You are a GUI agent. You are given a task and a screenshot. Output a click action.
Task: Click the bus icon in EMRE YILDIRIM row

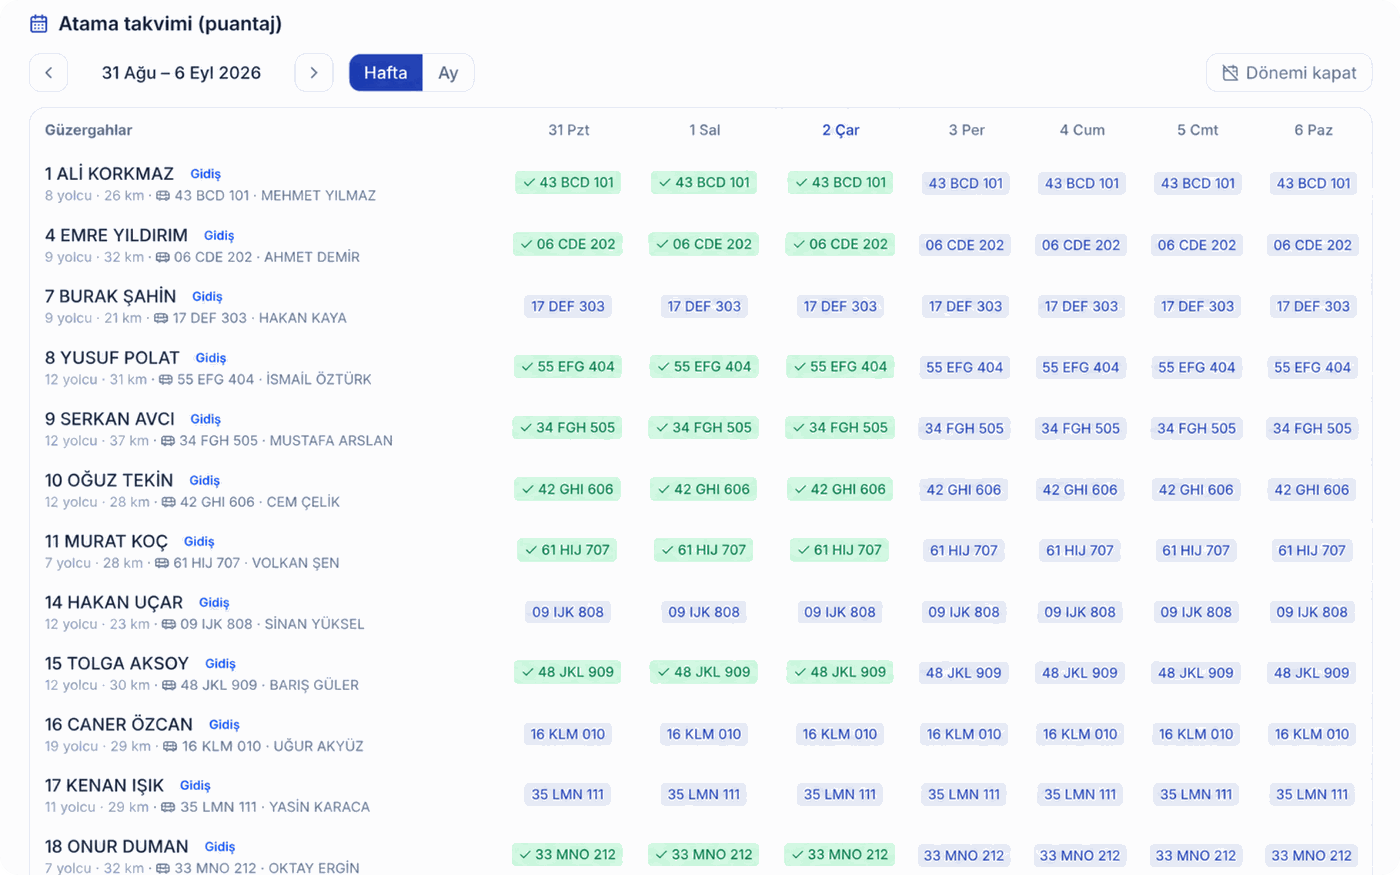point(162,257)
